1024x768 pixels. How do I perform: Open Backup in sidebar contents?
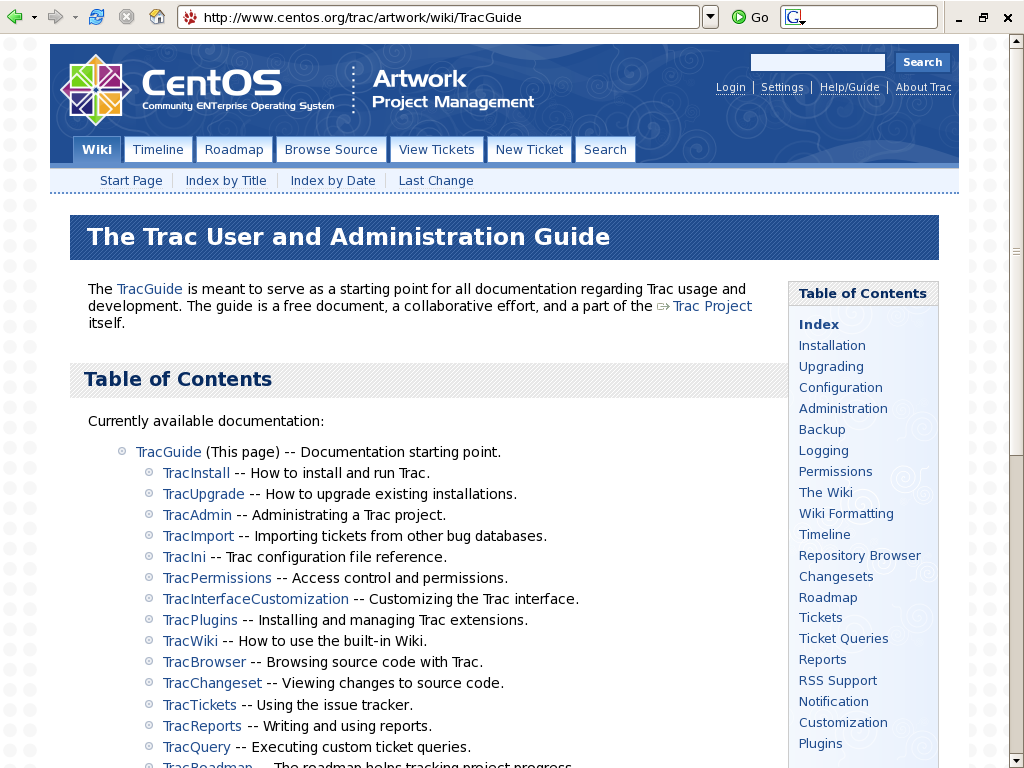[822, 429]
